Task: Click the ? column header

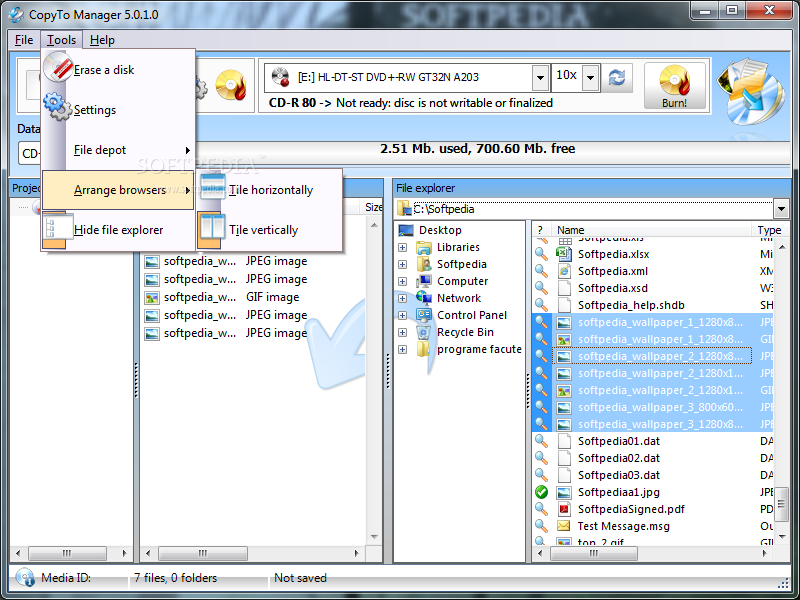Action: (x=541, y=230)
